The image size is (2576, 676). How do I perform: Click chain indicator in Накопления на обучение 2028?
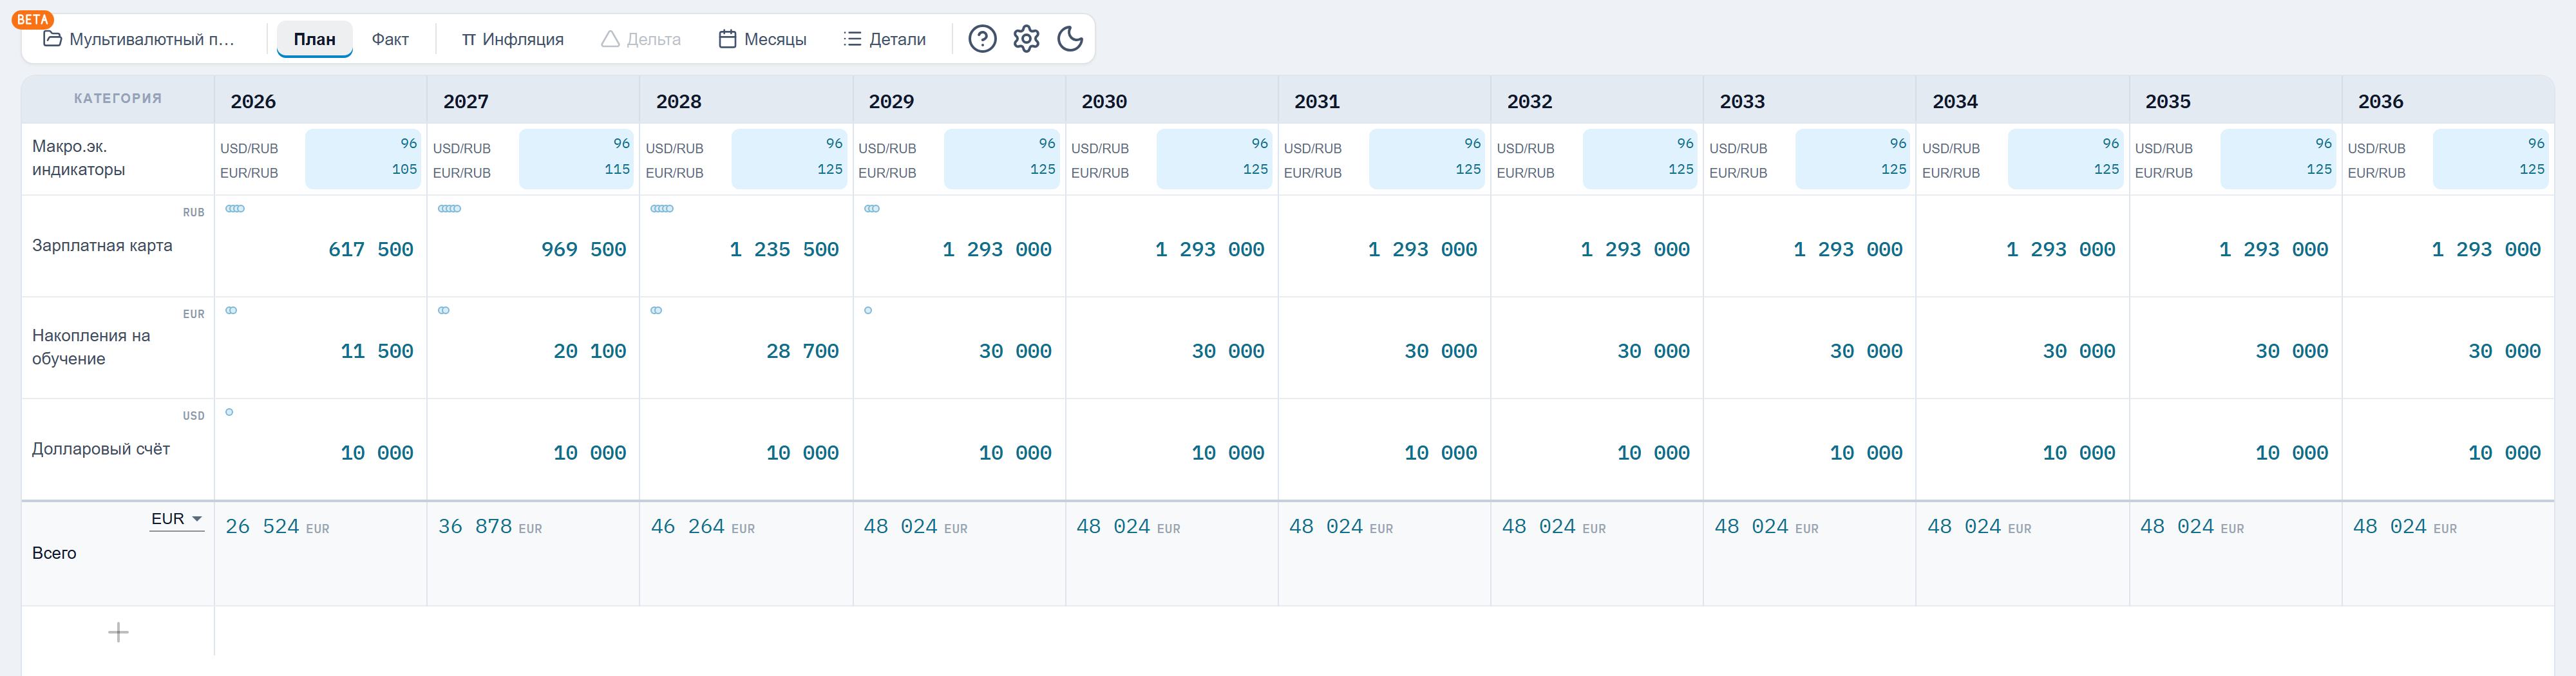pyautogui.click(x=656, y=310)
